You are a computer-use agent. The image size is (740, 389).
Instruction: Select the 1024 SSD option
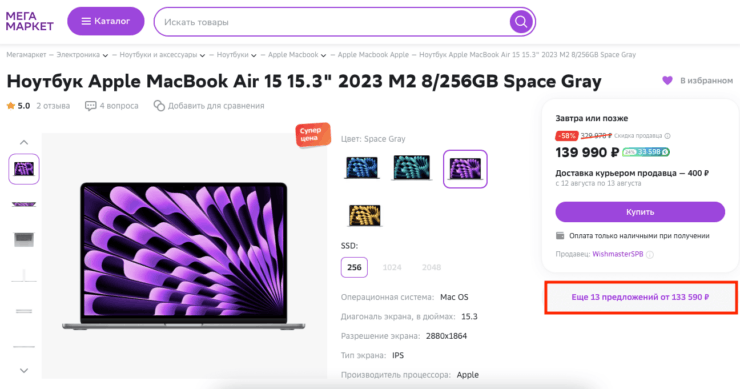[x=392, y=267]
